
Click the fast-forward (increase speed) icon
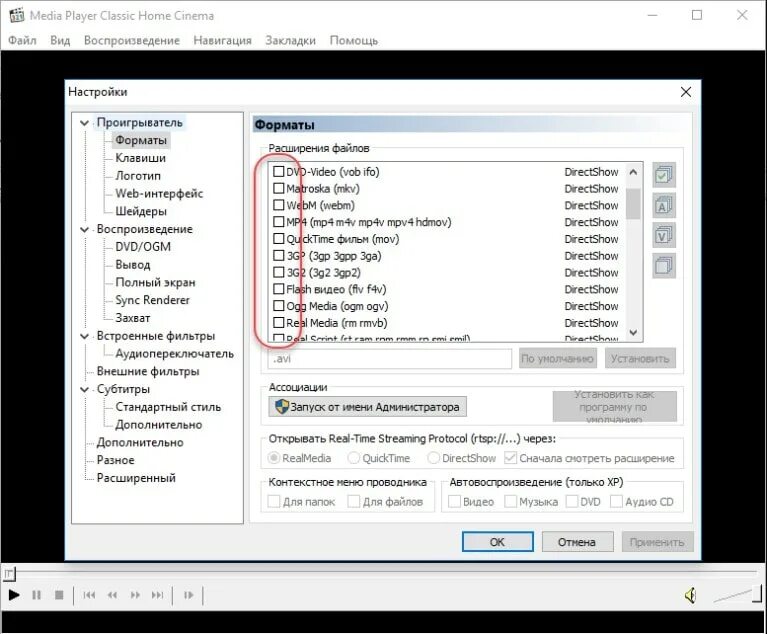click(135, 595)
